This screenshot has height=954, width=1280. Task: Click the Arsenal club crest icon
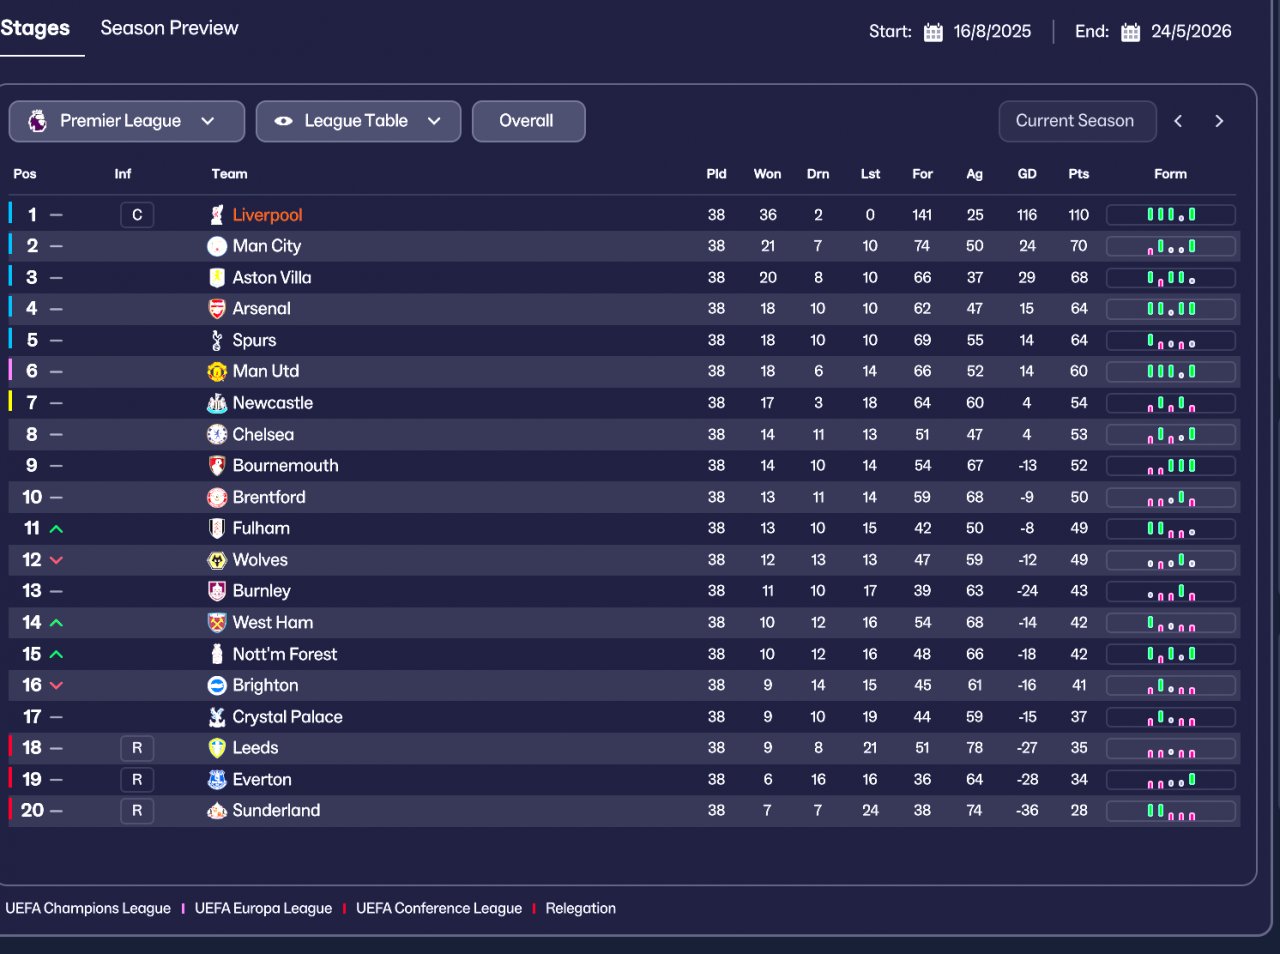217,309
